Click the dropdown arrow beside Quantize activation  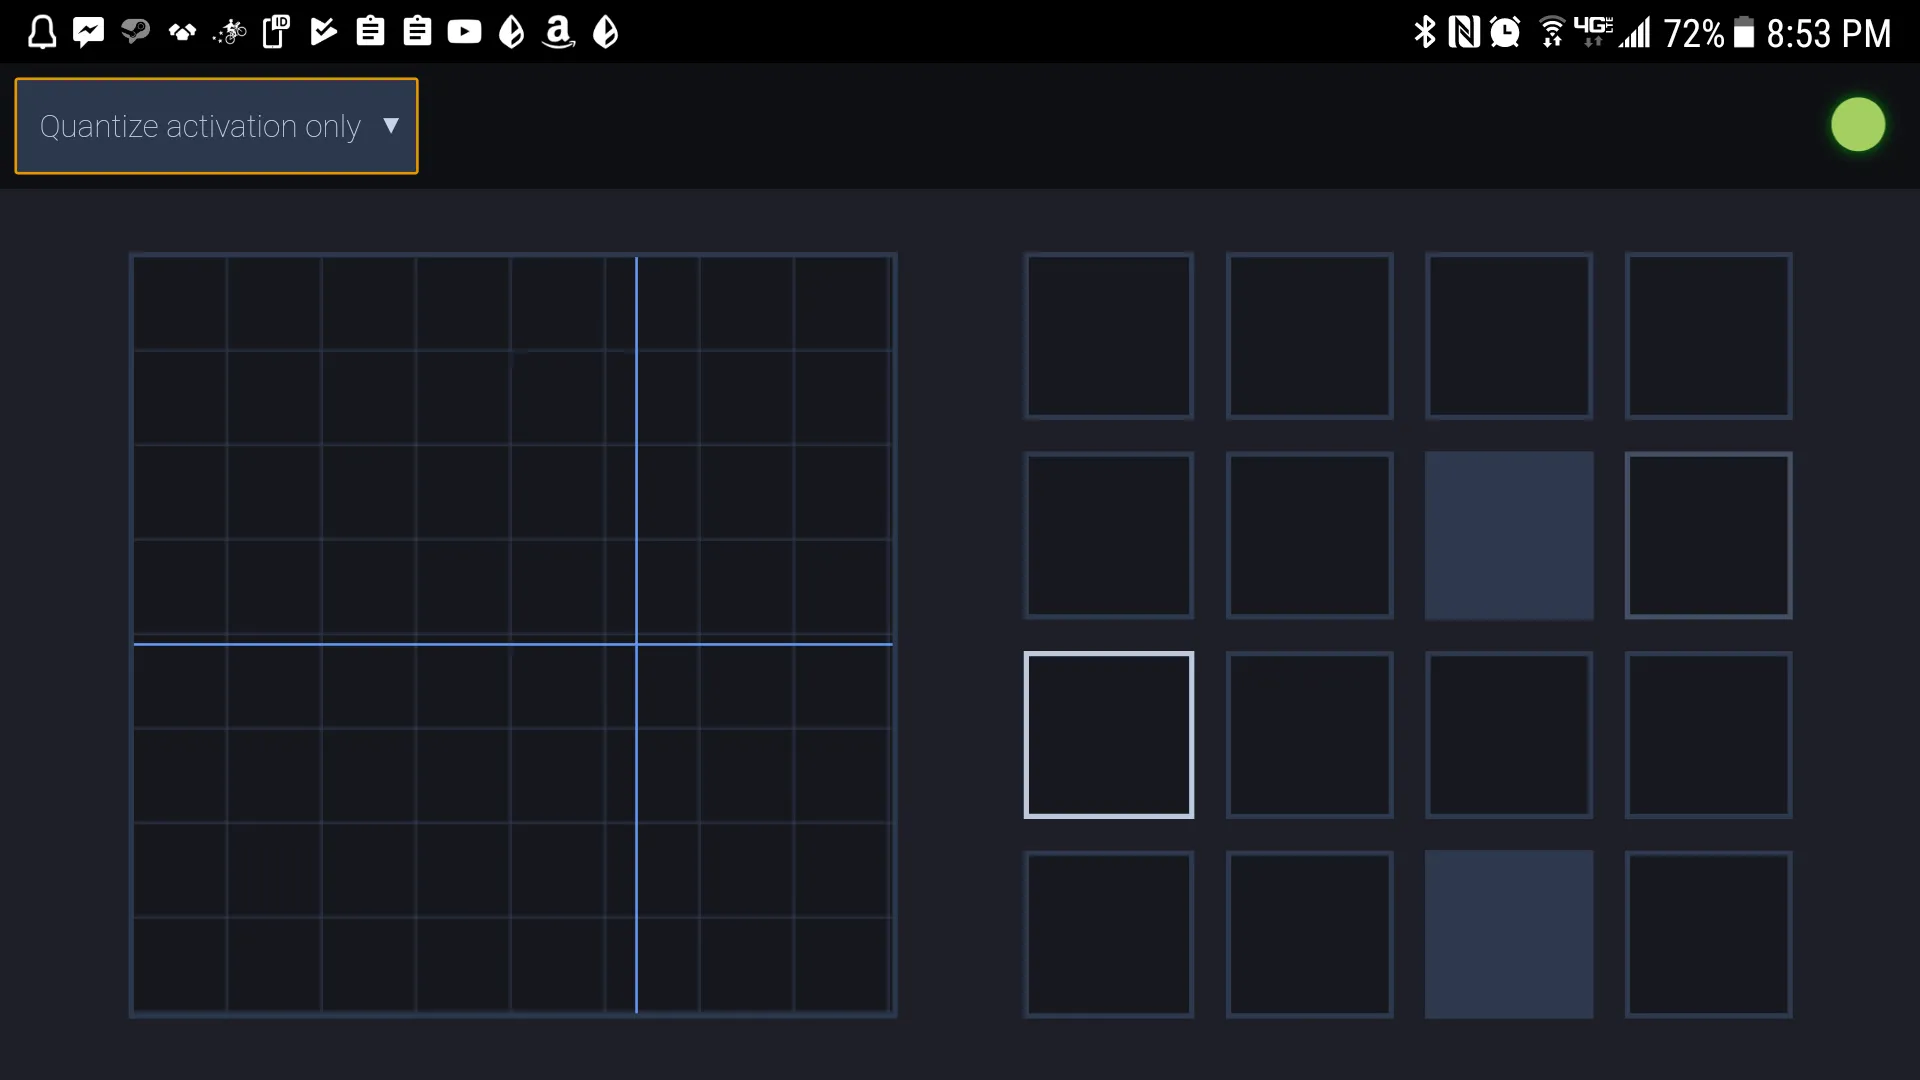[x=391, y=126]
